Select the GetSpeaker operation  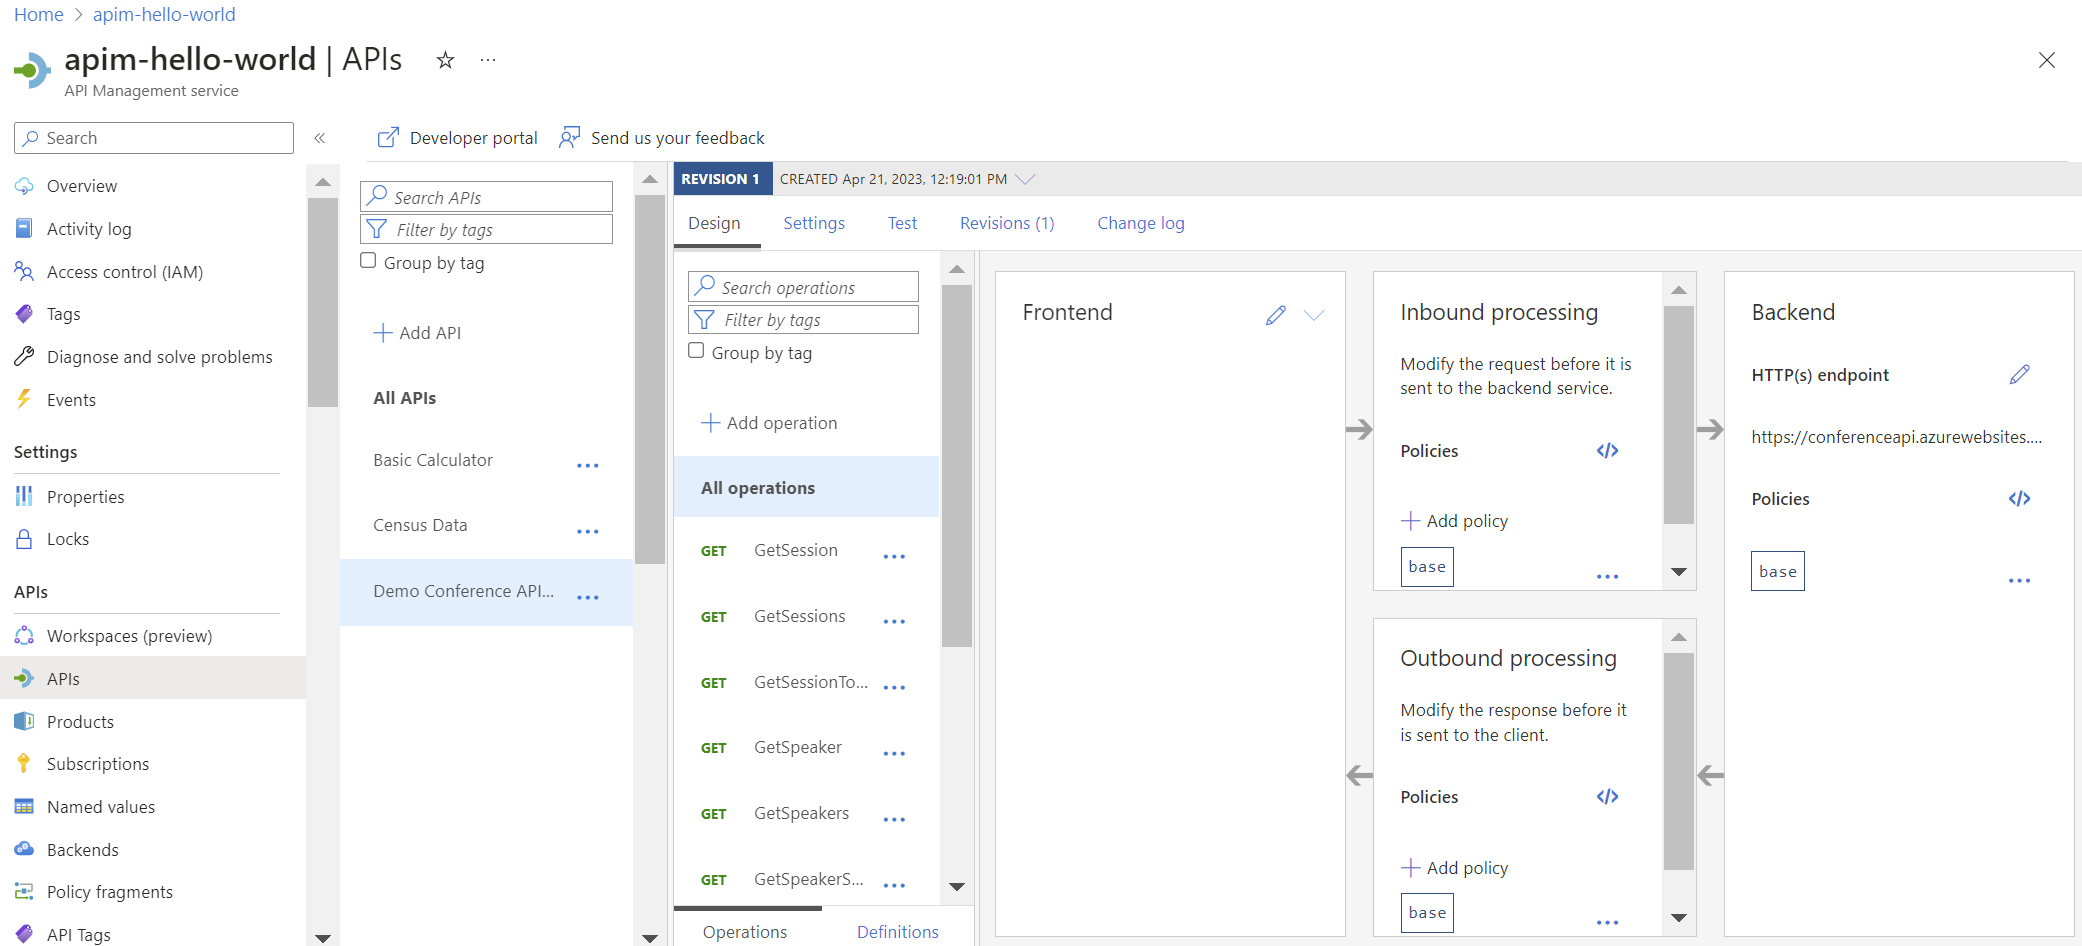point(797,747)
